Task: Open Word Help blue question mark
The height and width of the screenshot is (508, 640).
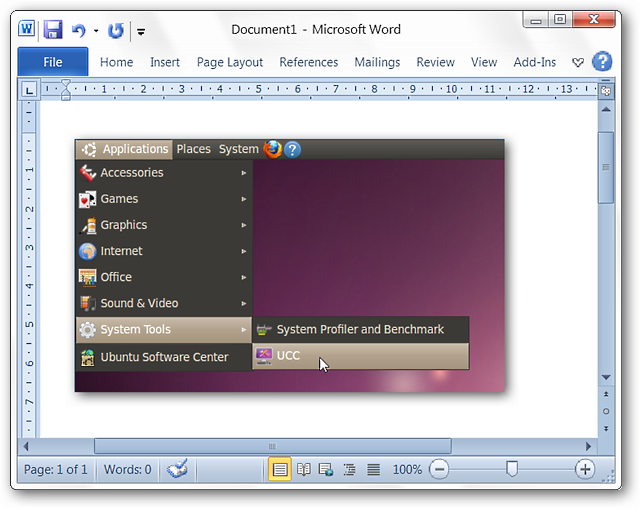Action: tap(602, 62)
